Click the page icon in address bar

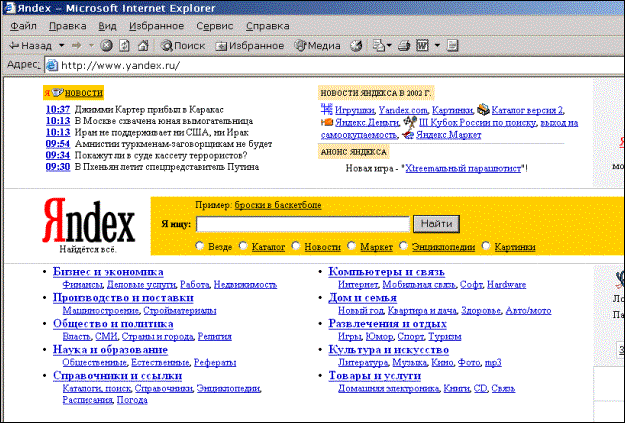(x=52, y=65)
